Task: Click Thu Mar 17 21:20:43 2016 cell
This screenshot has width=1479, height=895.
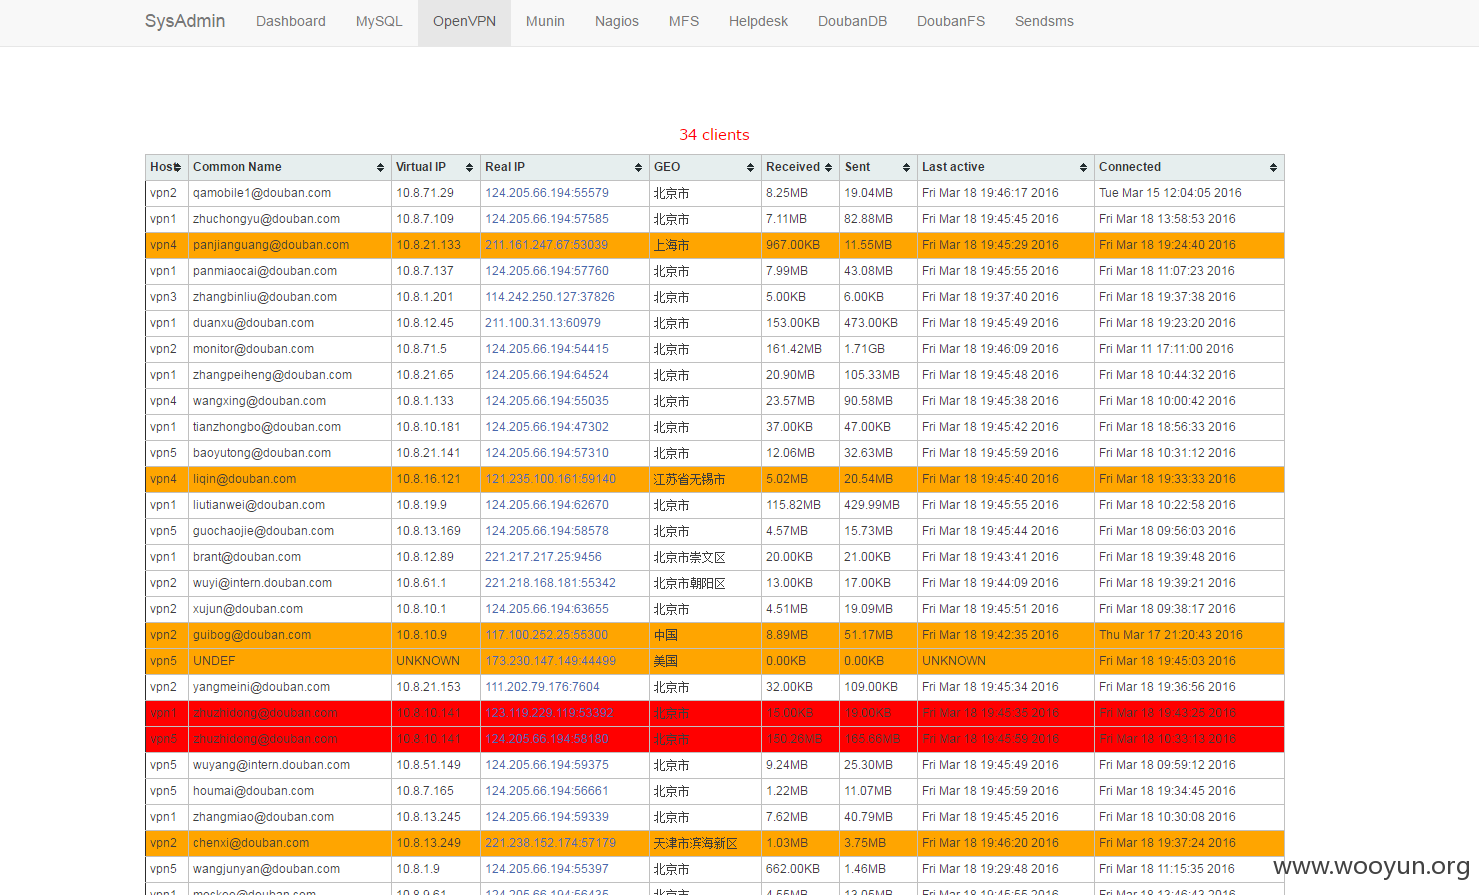Action: pyautogui.click(x=1189, y=635)
